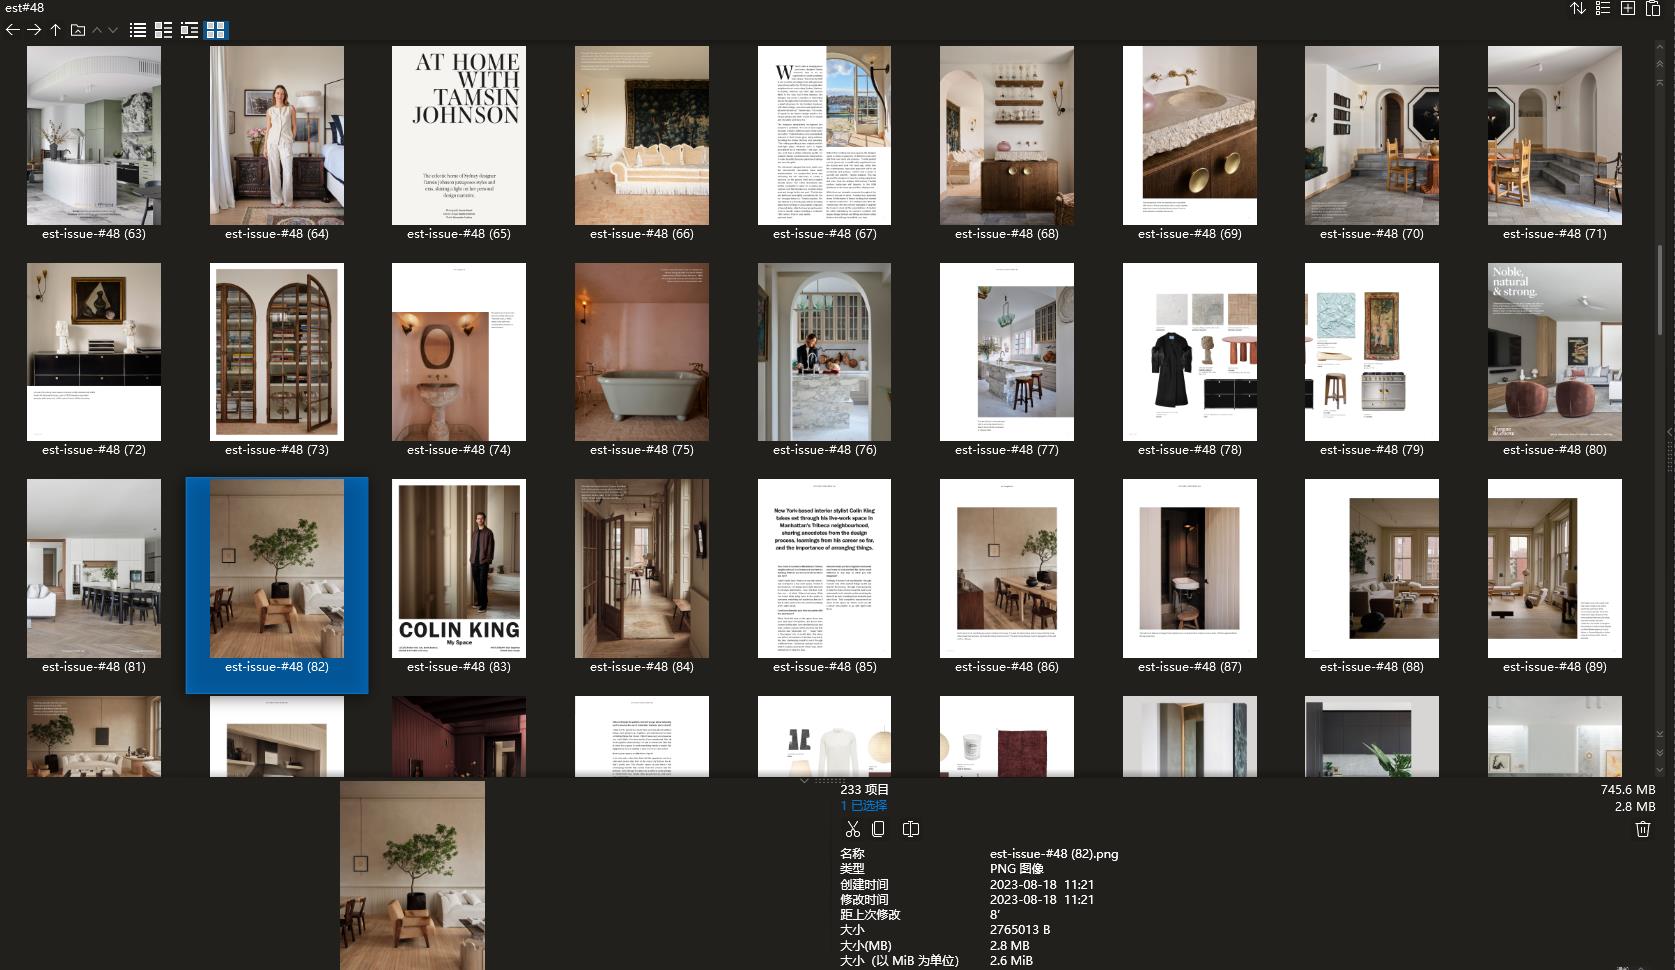Select the COLIN KING page thumbnail
Image resolution: width=1675 pixels, height=970 pixels.
point(459,567)
